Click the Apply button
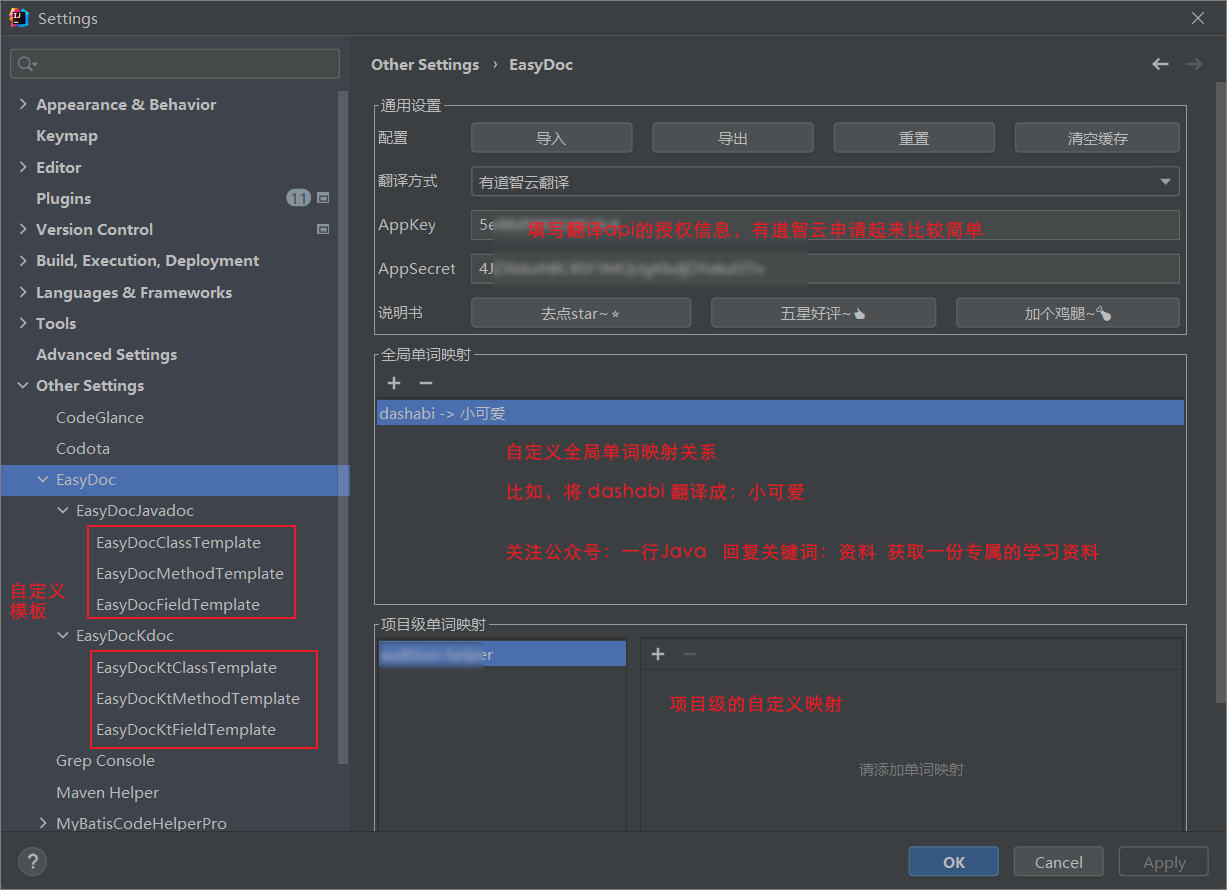 click(x=1164, y=862)
